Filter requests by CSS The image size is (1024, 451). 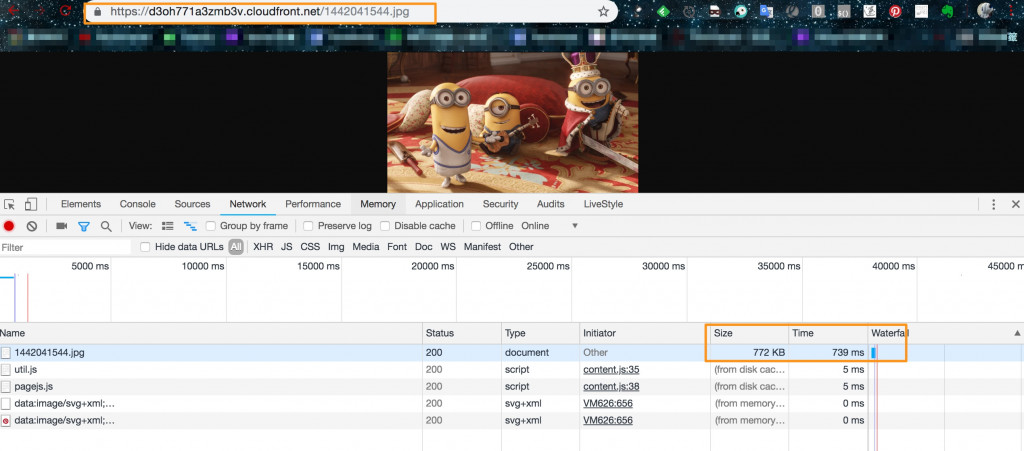[x=310, y=247]
